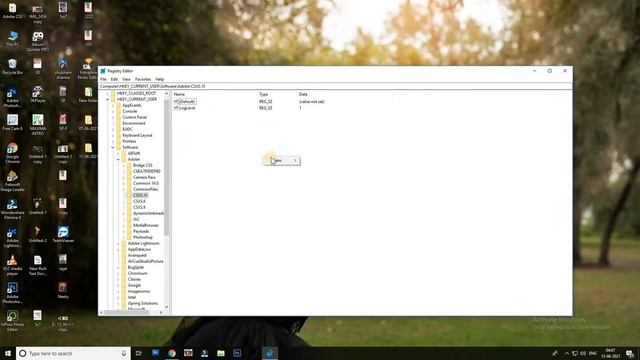This screenshot has width=640, height=360.
Task: Open the View menu in Registry Editor
Action: (126, 79)
